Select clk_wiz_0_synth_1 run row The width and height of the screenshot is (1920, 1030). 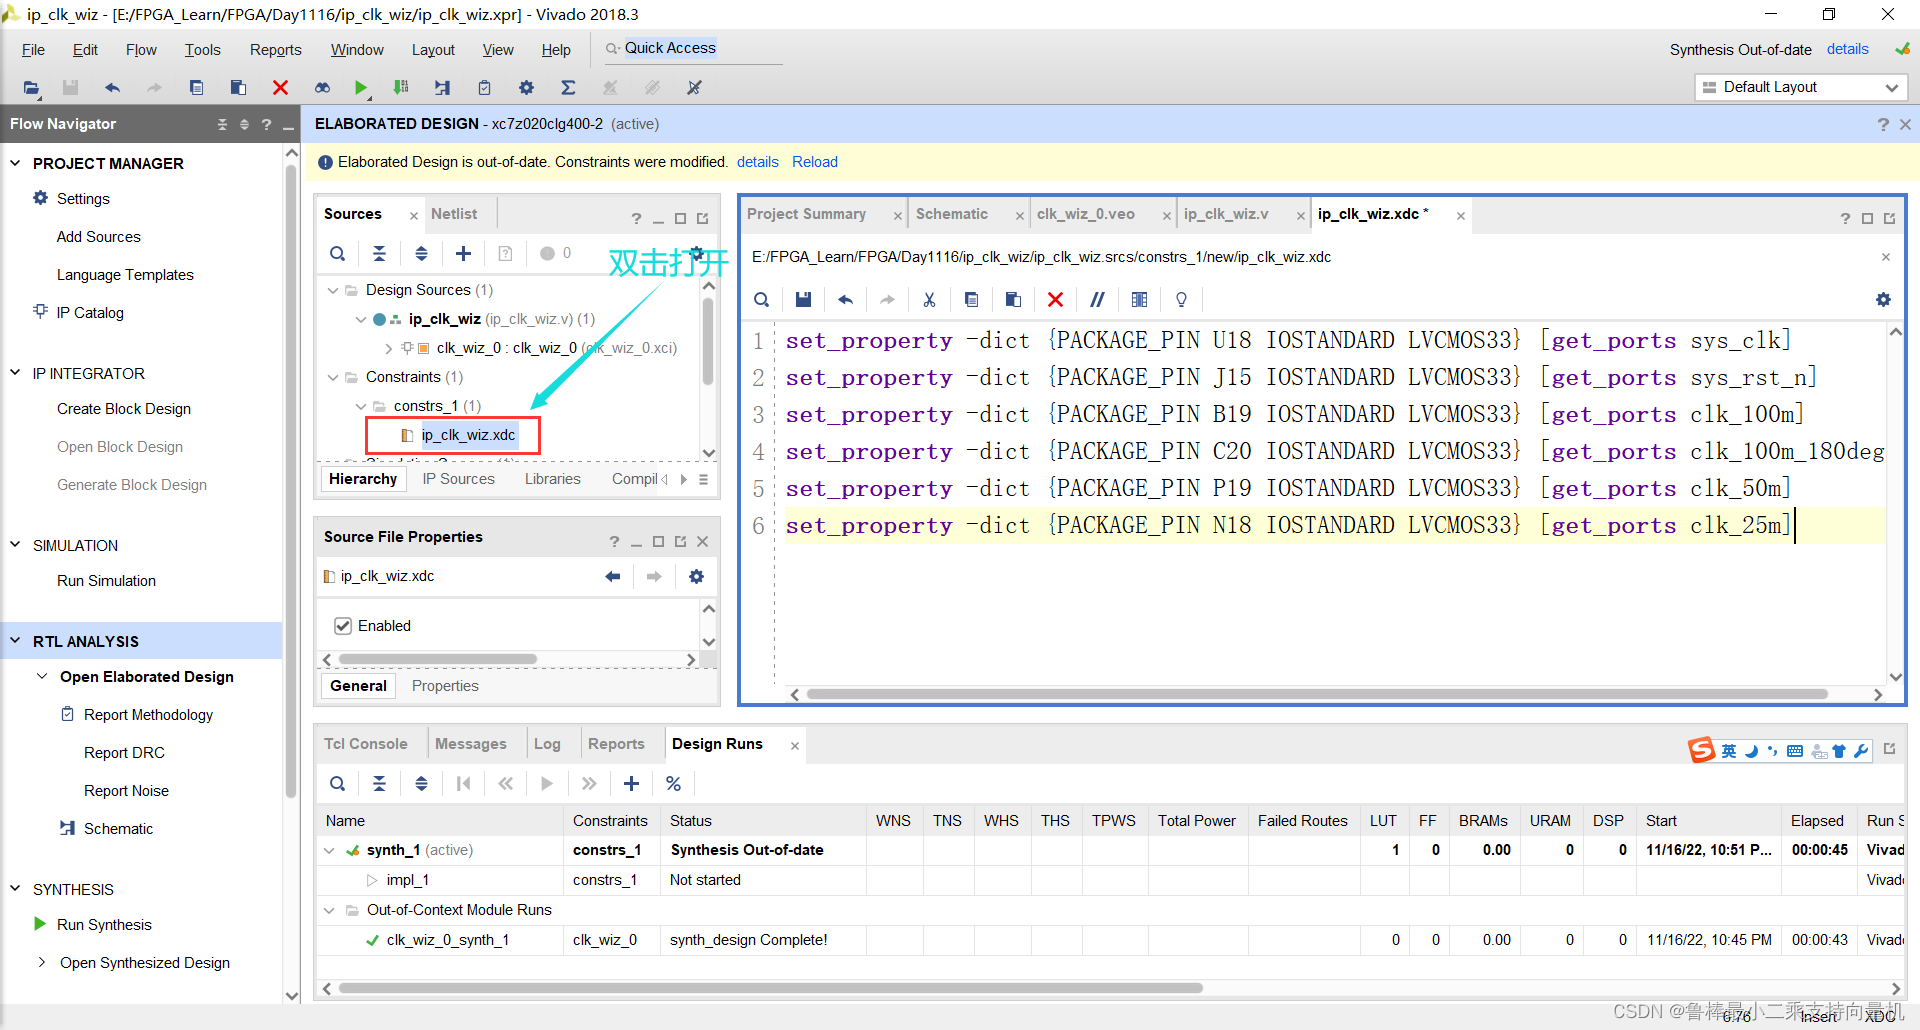tap(1110, 940)
